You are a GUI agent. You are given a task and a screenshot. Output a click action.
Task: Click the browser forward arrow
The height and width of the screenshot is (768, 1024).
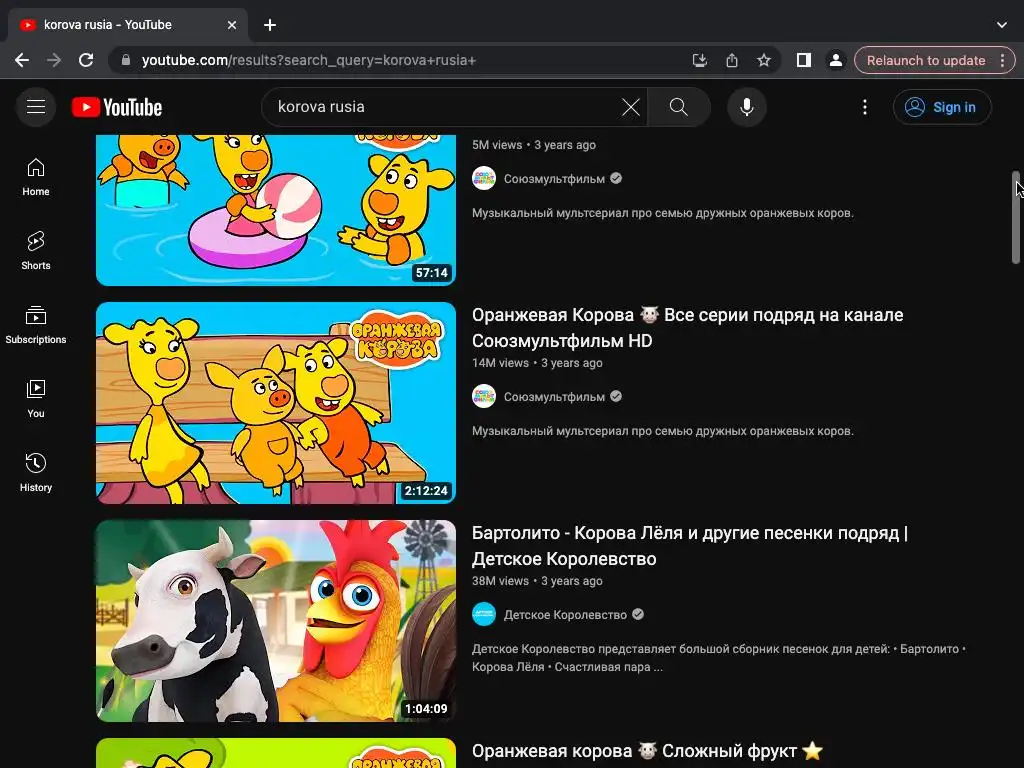coord(54,60)
